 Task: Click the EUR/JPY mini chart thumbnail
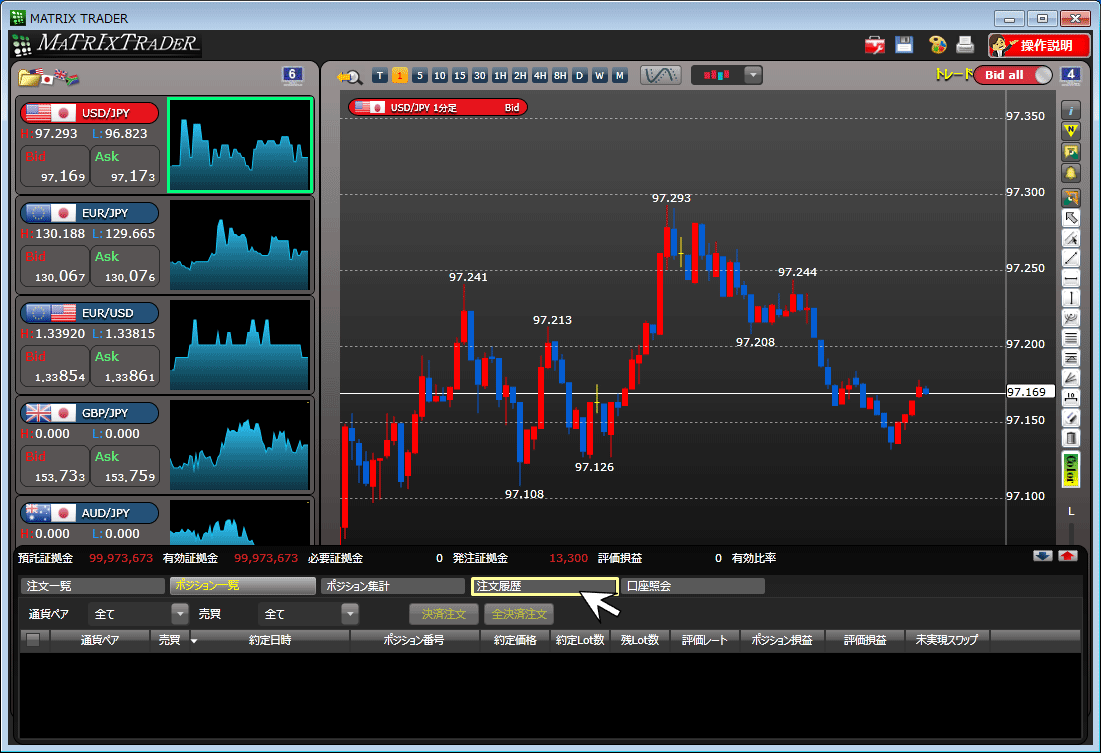pos(240,244)
